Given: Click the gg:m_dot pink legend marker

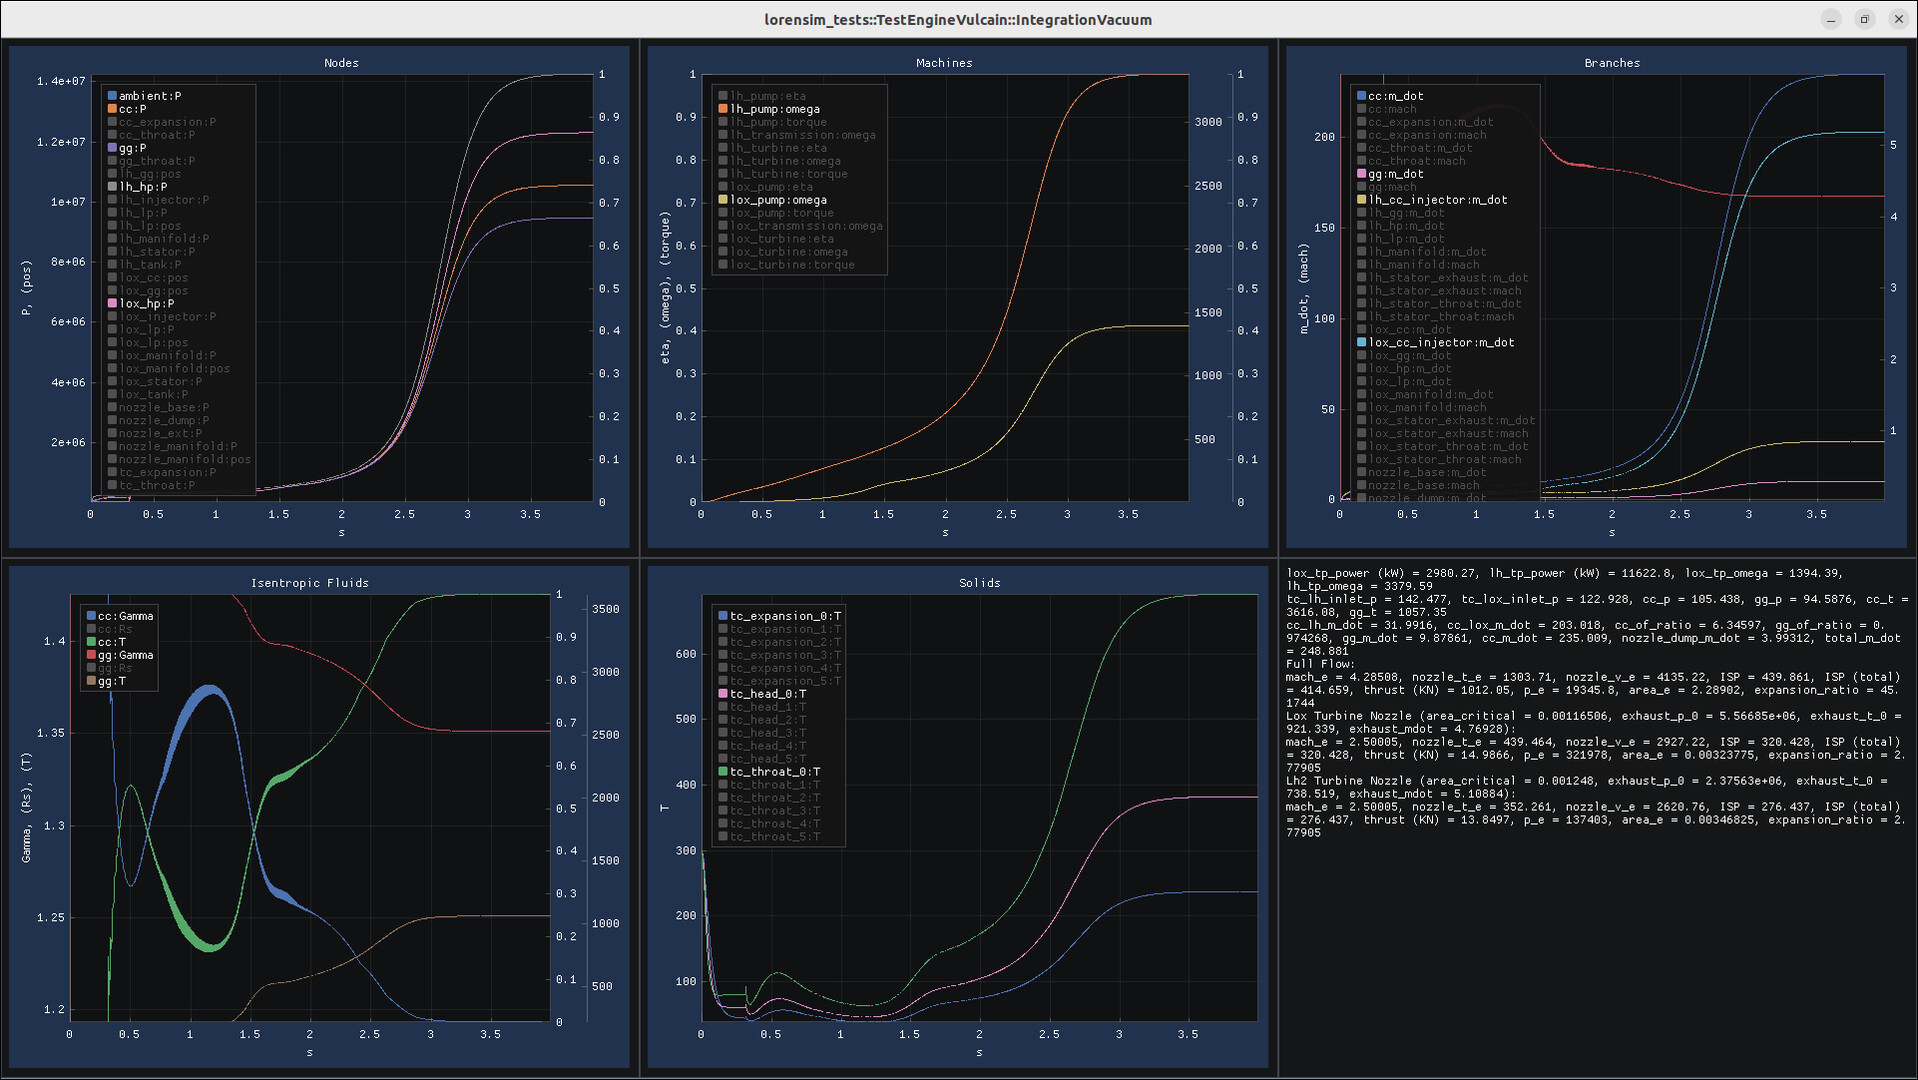Looking at the screenshot, I should [1361, 174].
